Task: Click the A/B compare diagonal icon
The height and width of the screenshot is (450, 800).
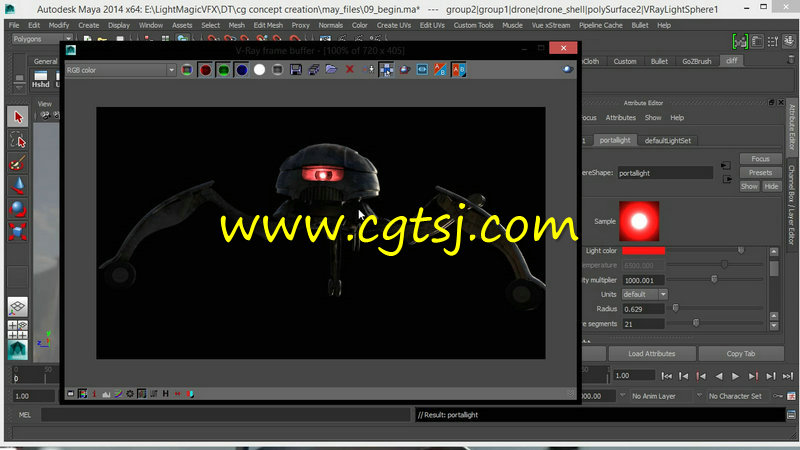Action: coord(440,70)
